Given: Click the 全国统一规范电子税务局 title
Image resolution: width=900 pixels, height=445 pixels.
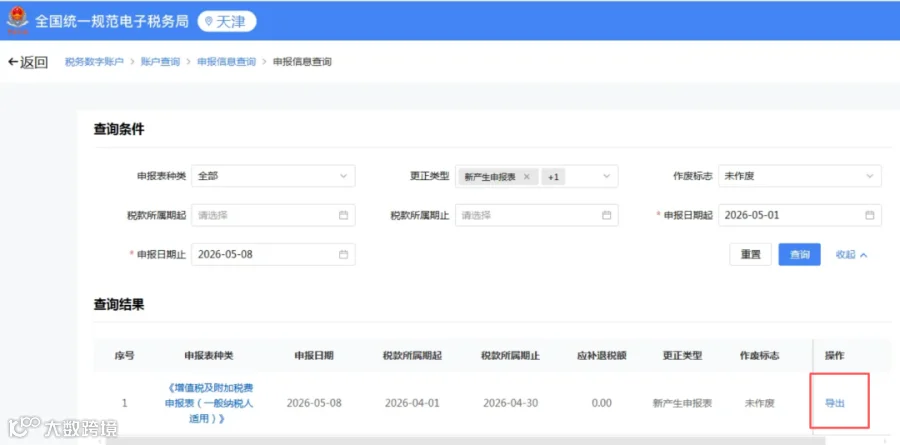Looking at the screenshot, I should tap(111, 22).
